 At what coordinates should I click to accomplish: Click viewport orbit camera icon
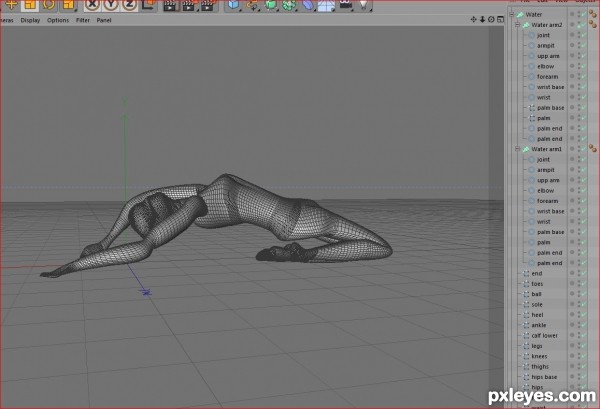(491, 19)
